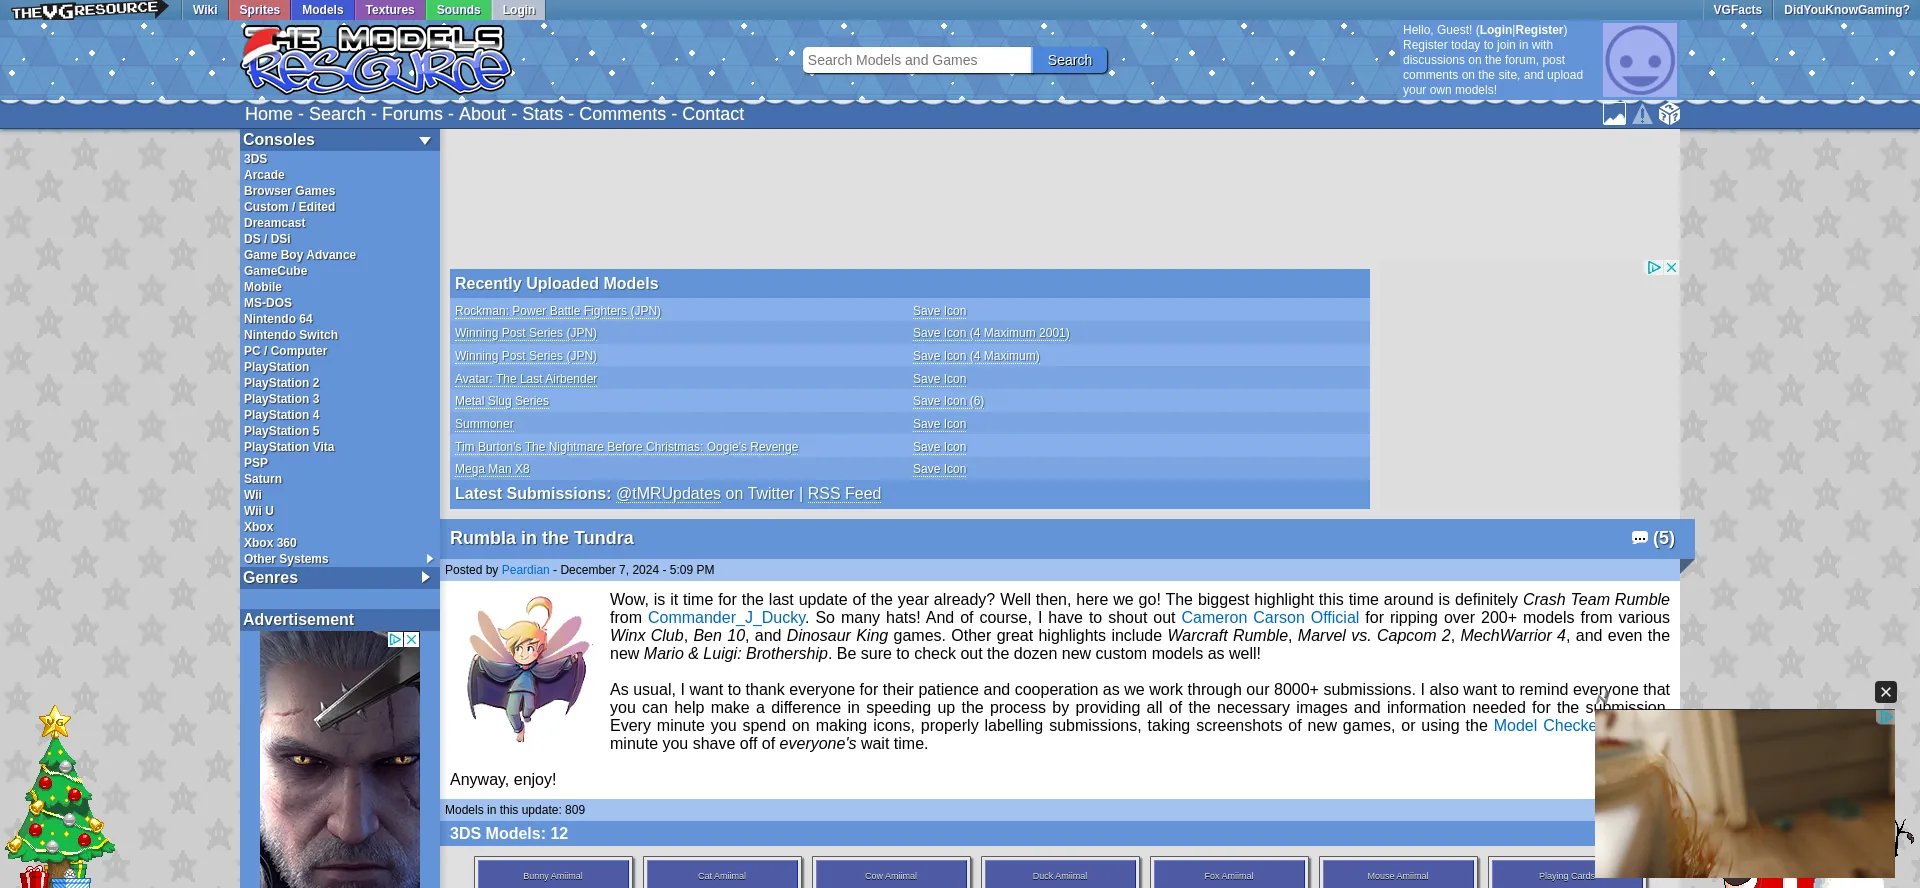The height and width of the screenshot is (888, 1920).
Task: Open the Metal Slug Series link
Action: (501, 401)
